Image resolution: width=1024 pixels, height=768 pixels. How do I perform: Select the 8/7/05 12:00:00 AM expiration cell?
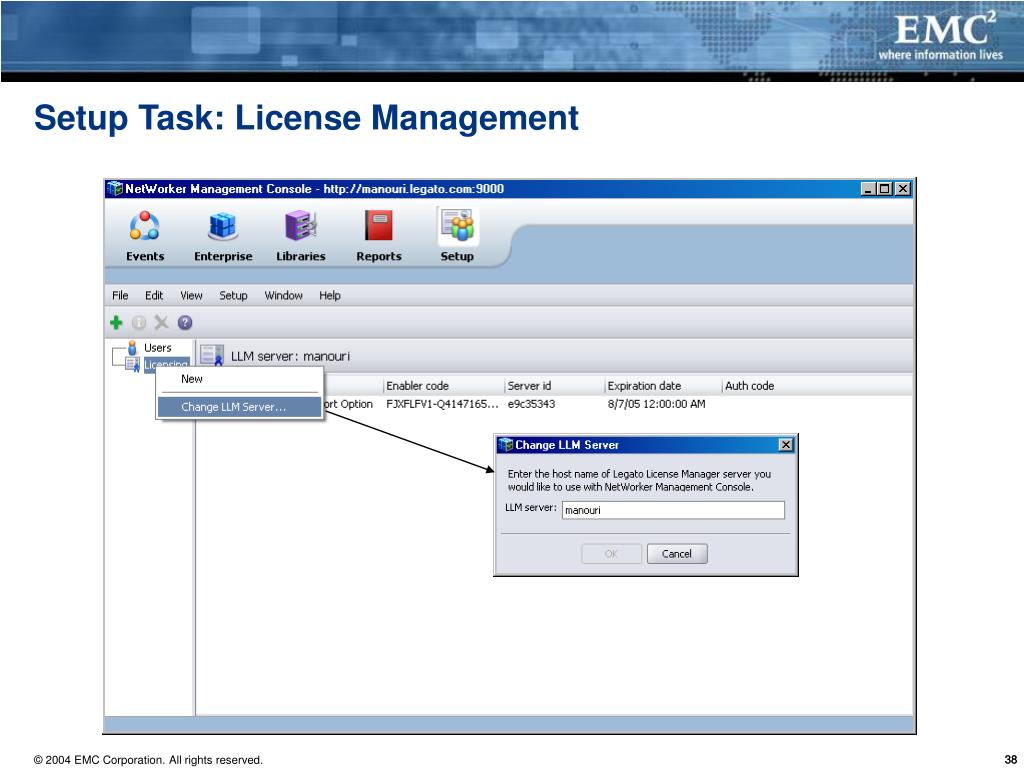[656, 404]
